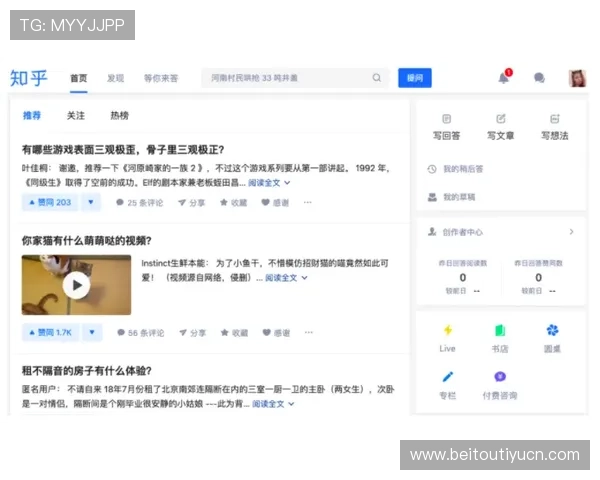600x480 pixels.
Task: Click the blue 提问 ask button
Action: pos(415,78)
